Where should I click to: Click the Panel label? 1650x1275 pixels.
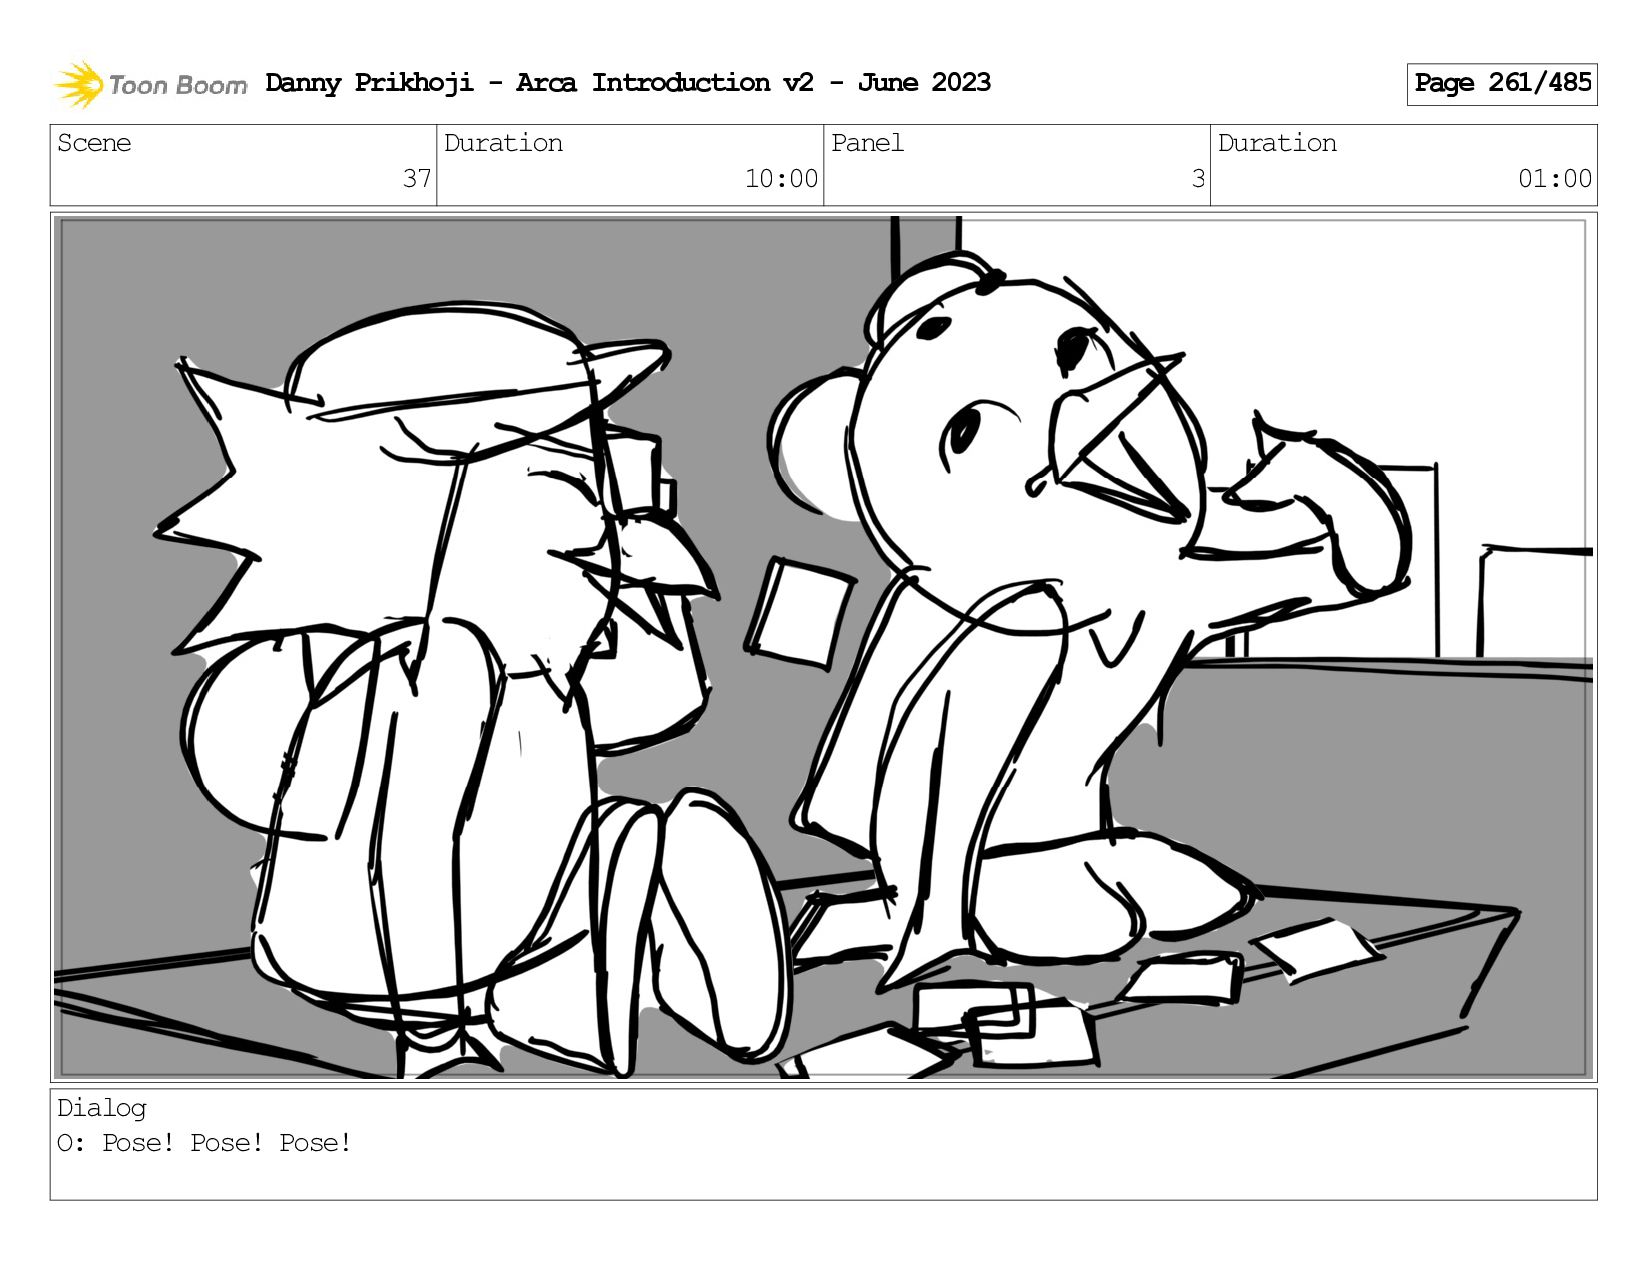point(867,143)
